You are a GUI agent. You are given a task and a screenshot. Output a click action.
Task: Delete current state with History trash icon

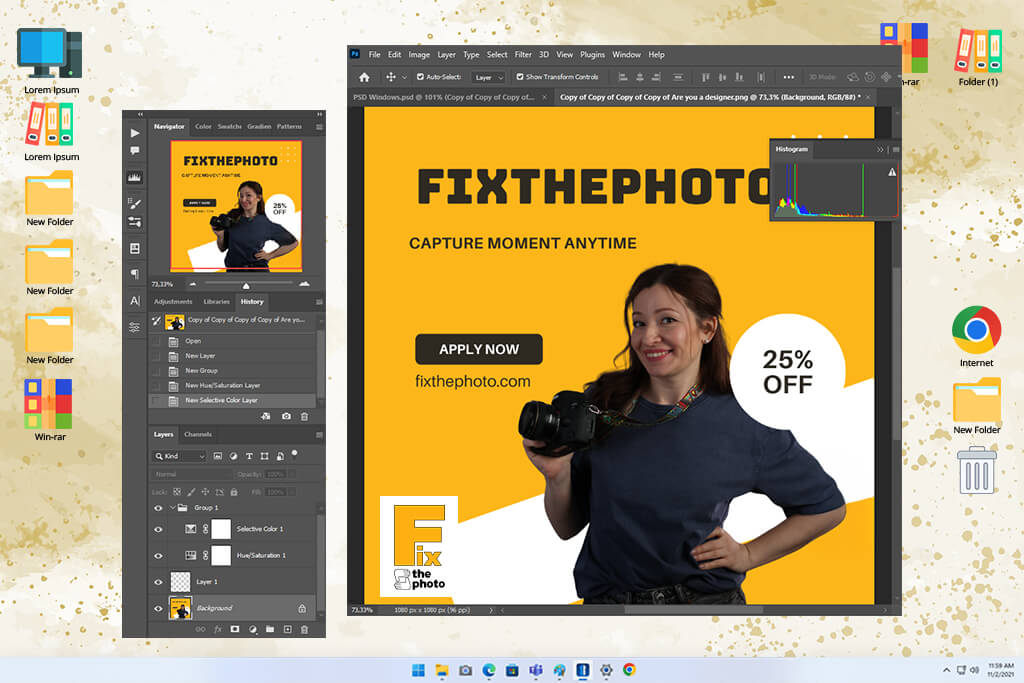point(304,416)
